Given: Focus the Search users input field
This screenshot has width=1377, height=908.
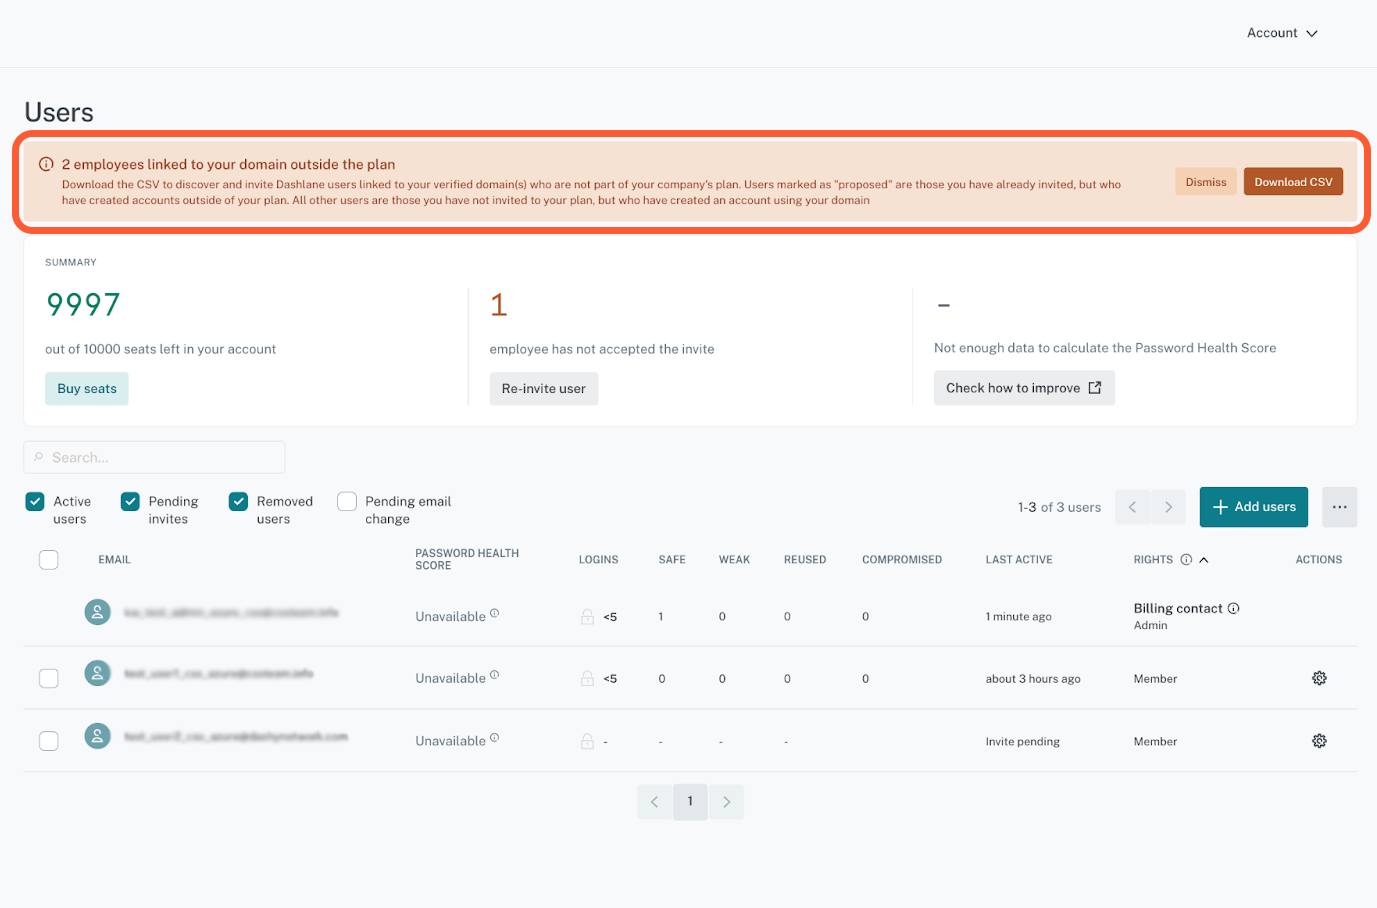Looking at the screenshot, I should point(154,457).
